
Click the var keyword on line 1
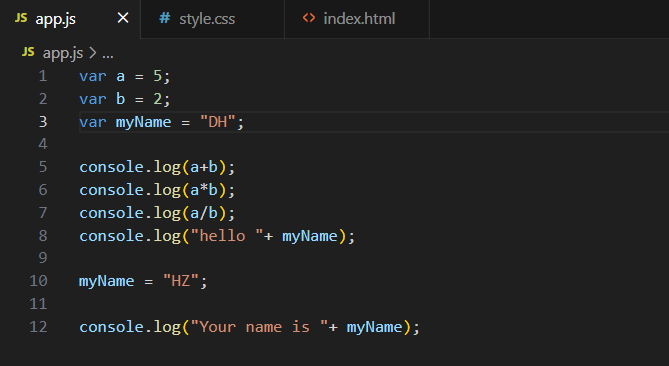coord(93,76)
